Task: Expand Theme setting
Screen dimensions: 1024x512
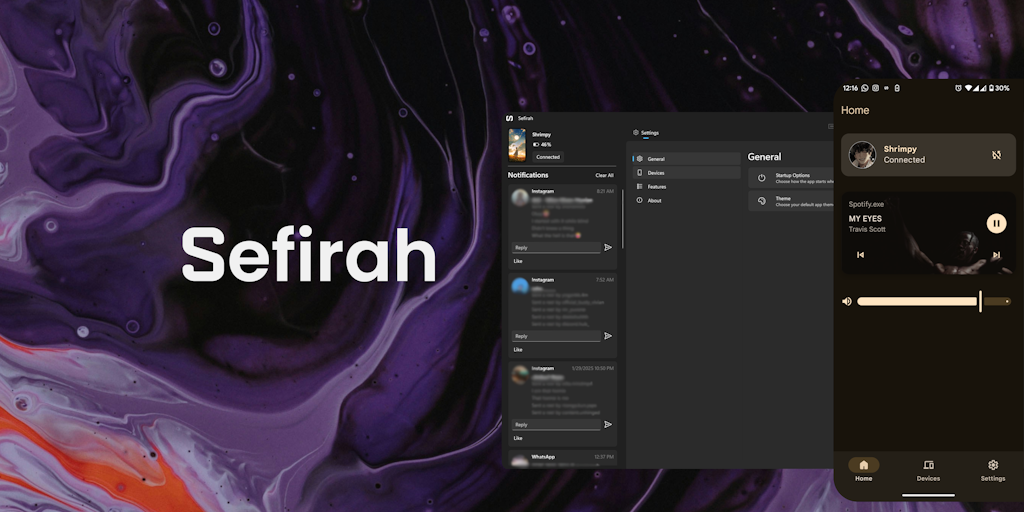Action: tap(791, 201)
